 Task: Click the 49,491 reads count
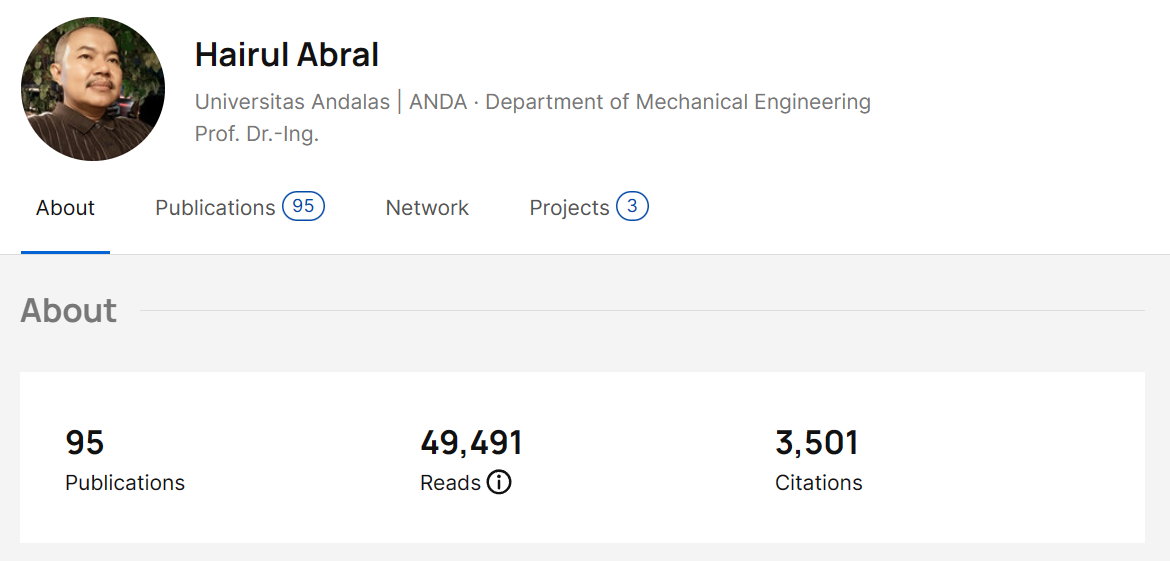pos(471,442)
